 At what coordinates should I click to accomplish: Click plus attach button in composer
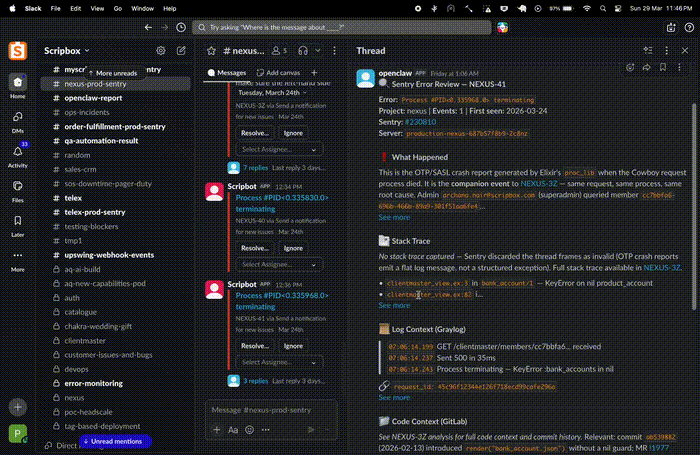pos(217,430)
